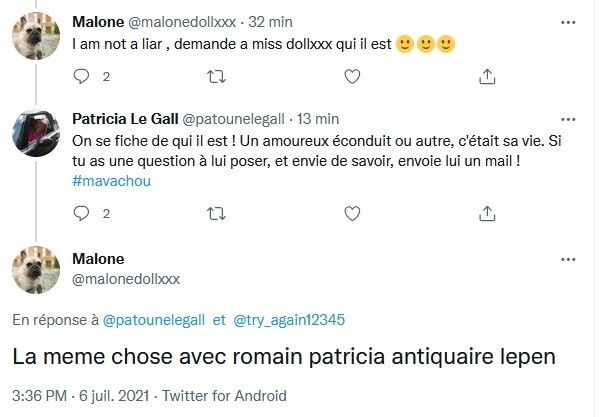The image size is (603, 417).
Task: Open Twitter for Android source link
Action: coord(223,396)
